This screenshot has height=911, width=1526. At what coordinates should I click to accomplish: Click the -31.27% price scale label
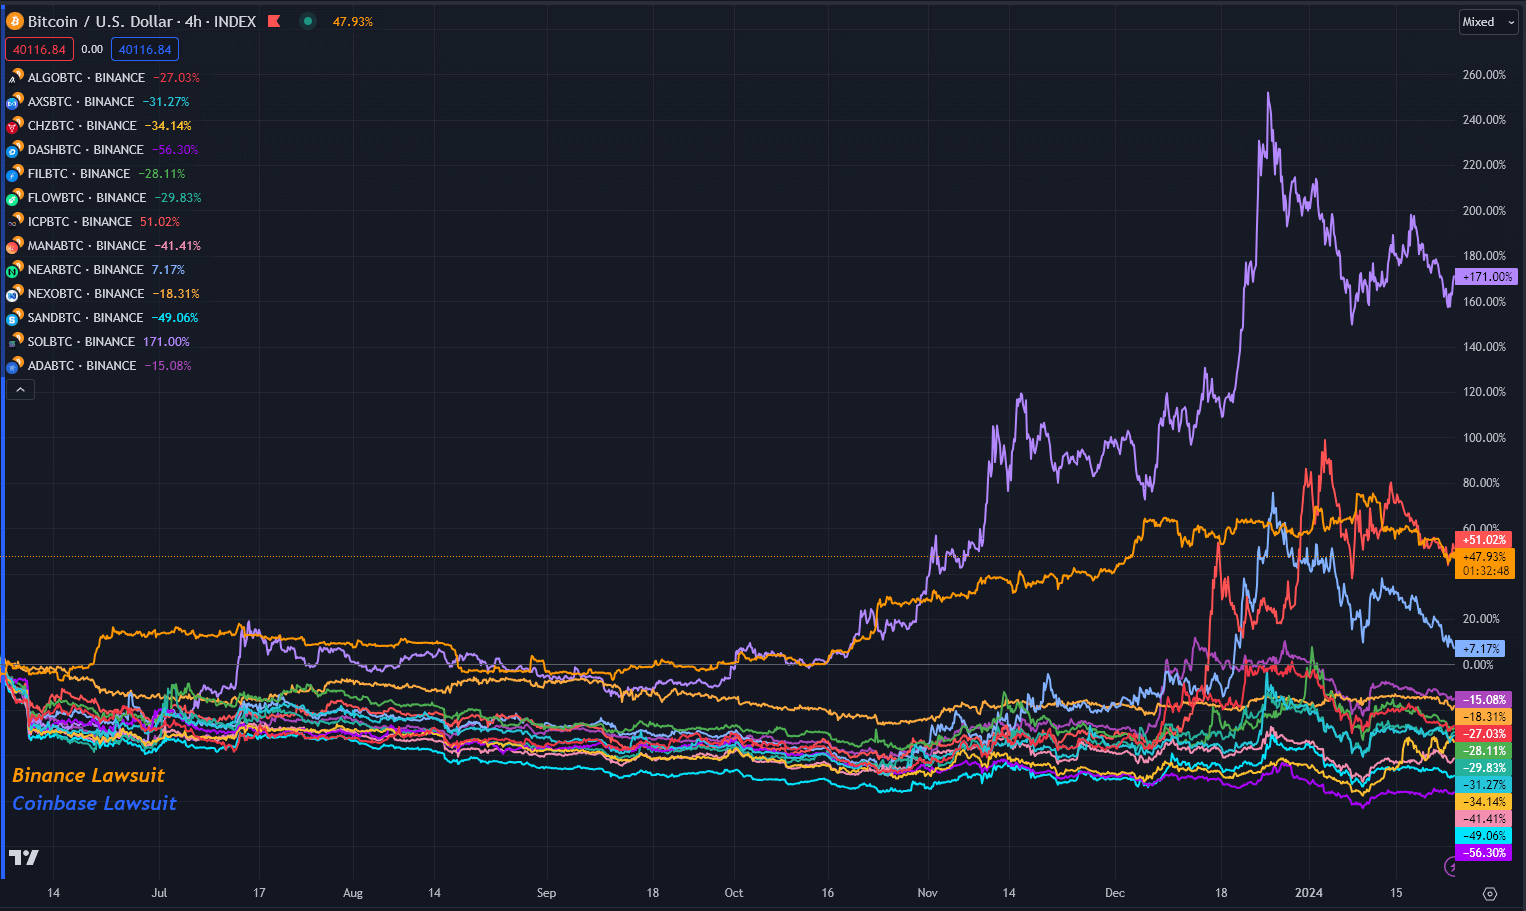click(x=1484, y=785)
